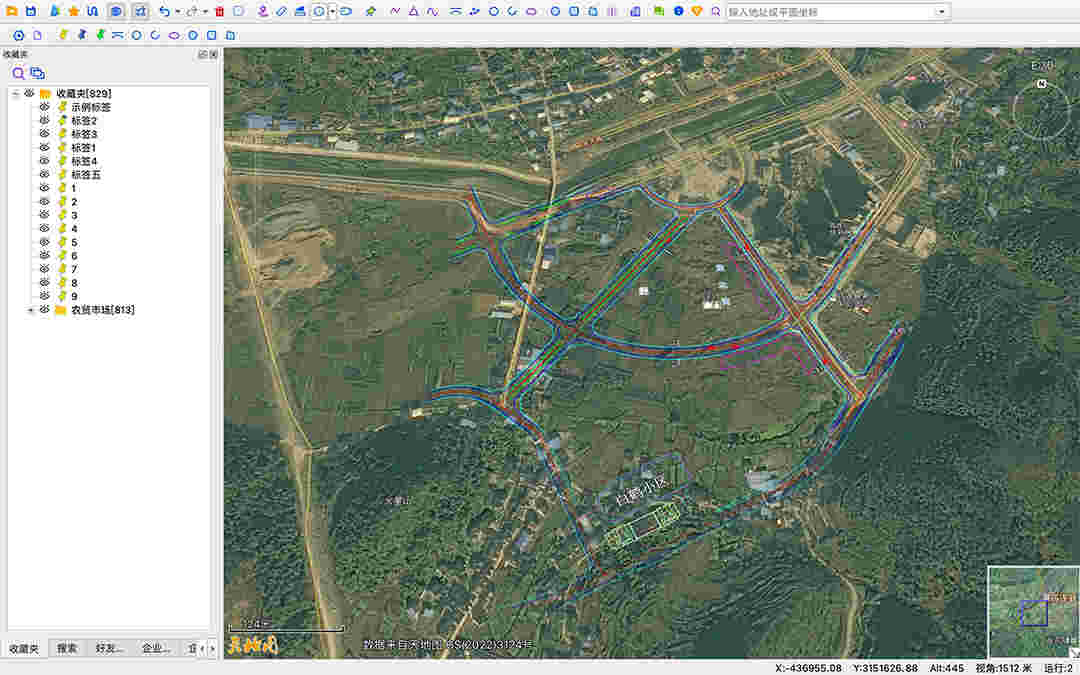Hide the 农贸市场[813] folder via eye icon
1080x675 pixels.
[44, 310]
